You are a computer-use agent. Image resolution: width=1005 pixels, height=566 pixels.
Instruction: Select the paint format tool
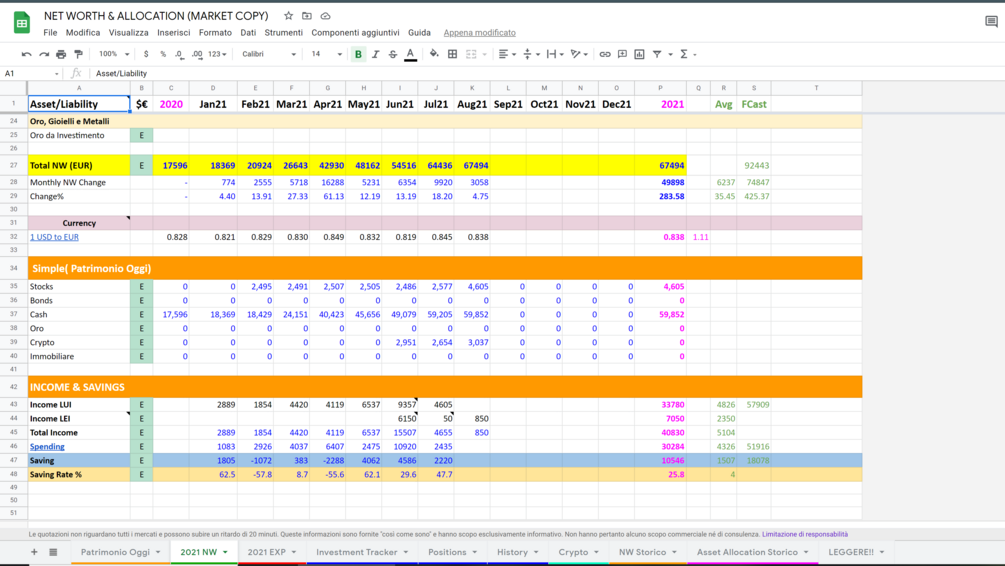[x=78, y=54]
